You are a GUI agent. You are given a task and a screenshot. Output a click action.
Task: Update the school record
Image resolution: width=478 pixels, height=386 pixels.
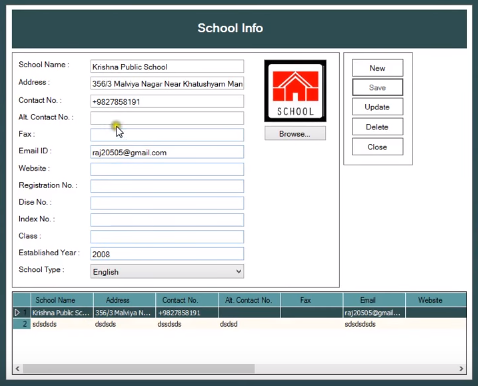[377, 107]
